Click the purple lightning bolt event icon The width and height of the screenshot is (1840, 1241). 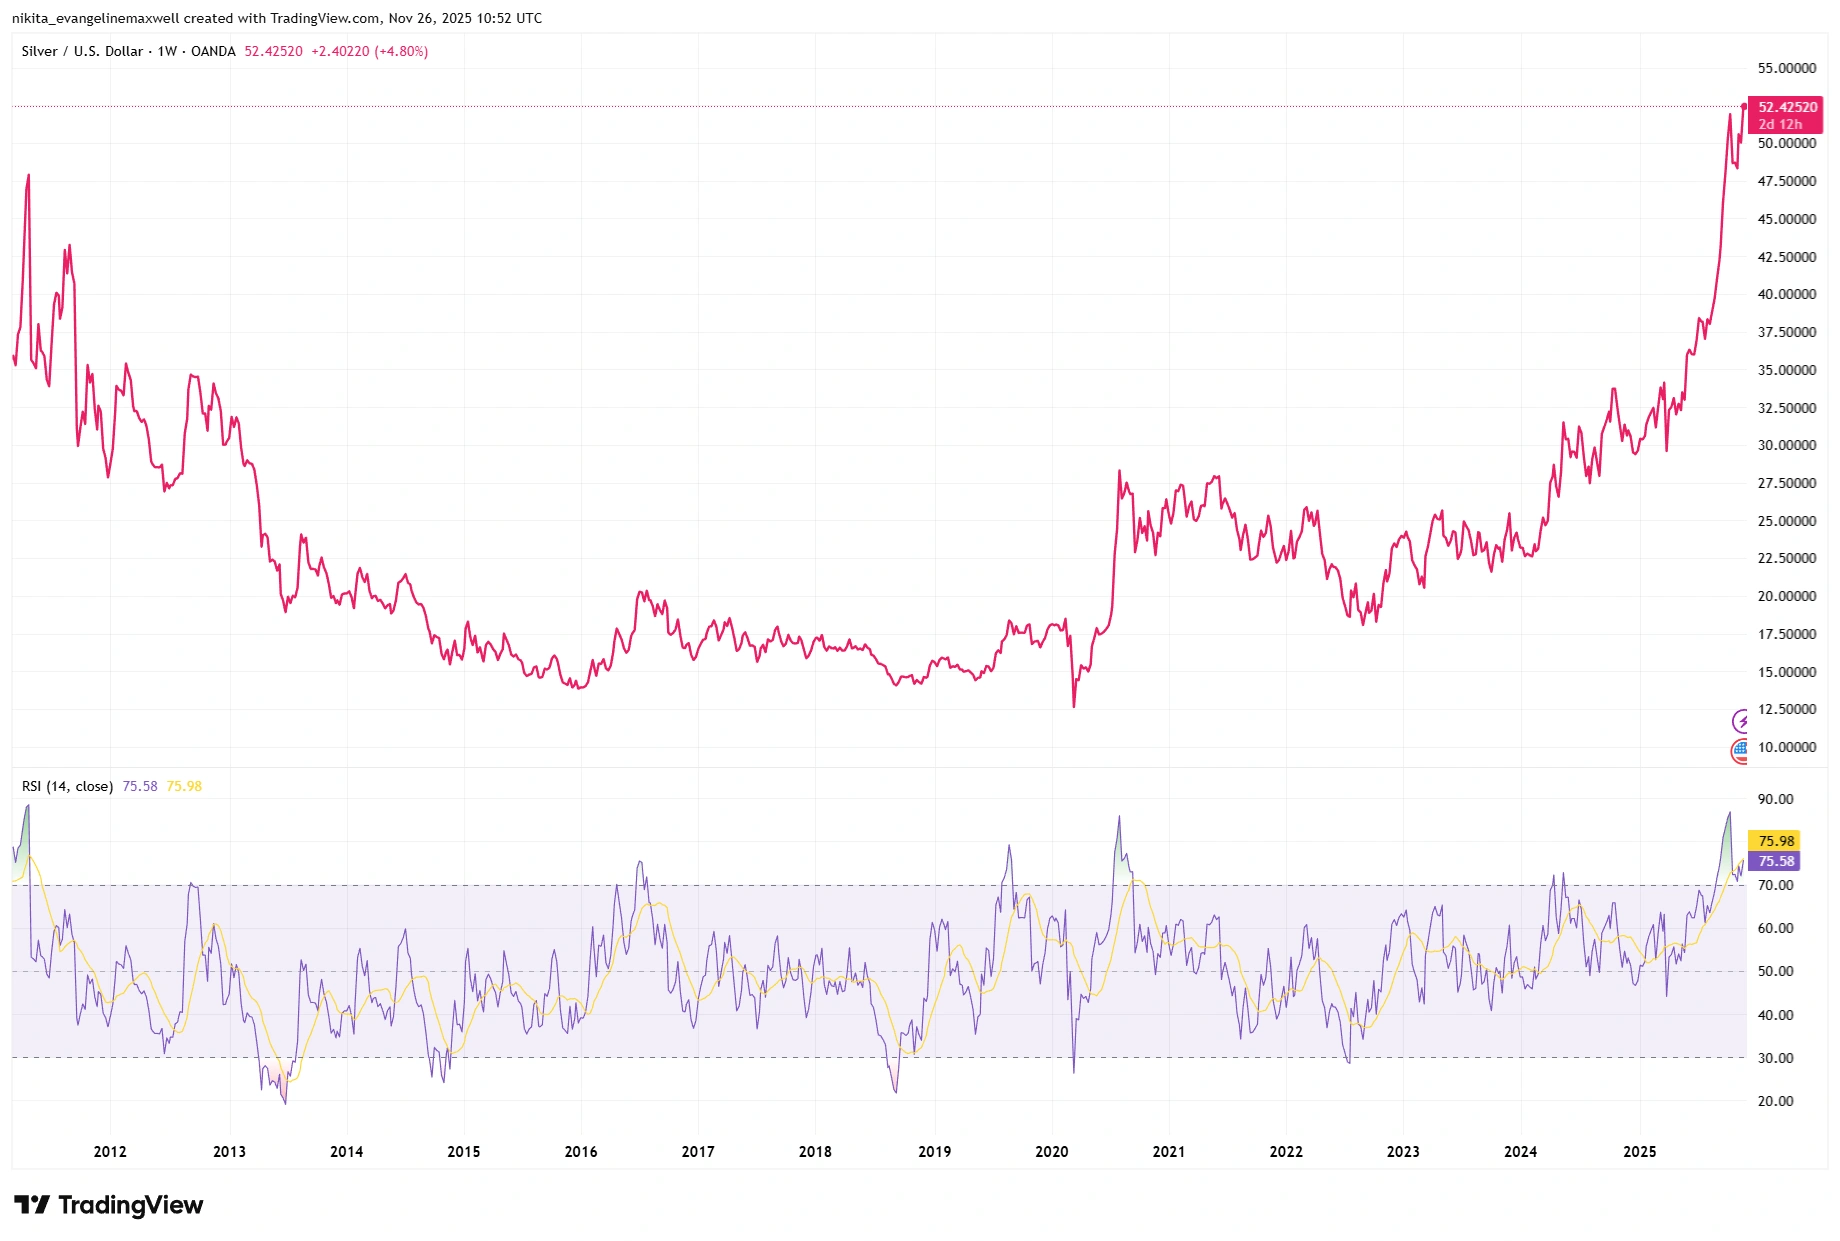1741,721
